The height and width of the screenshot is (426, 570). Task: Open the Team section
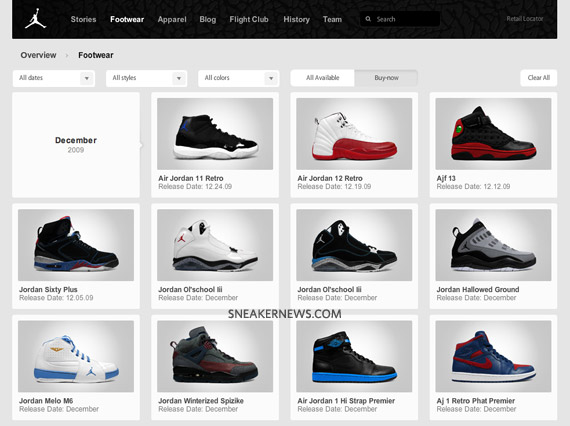[x=332, y=19]
